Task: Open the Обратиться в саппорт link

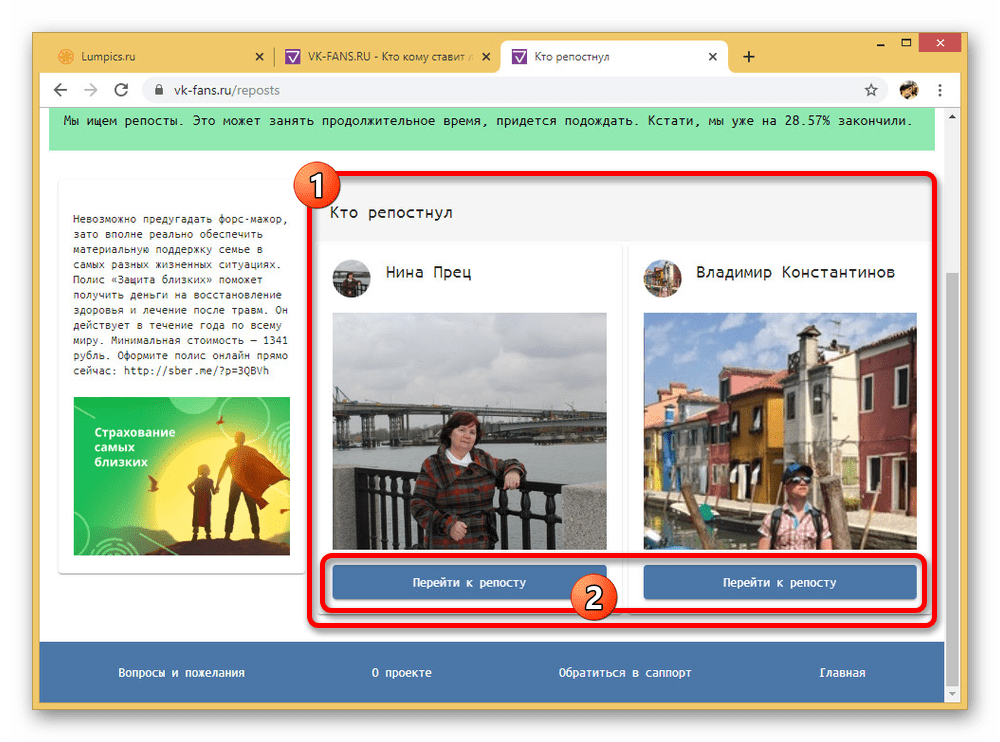Action: click(625, 673)
